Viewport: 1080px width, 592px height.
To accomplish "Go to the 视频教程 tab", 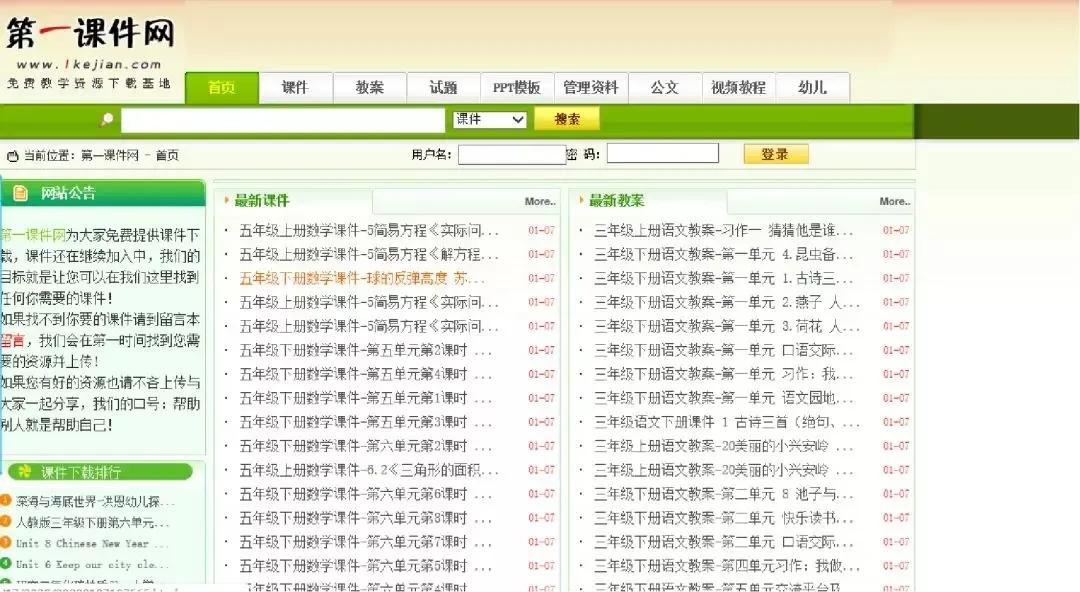I will pyautogui.click(x=739, y=88).
